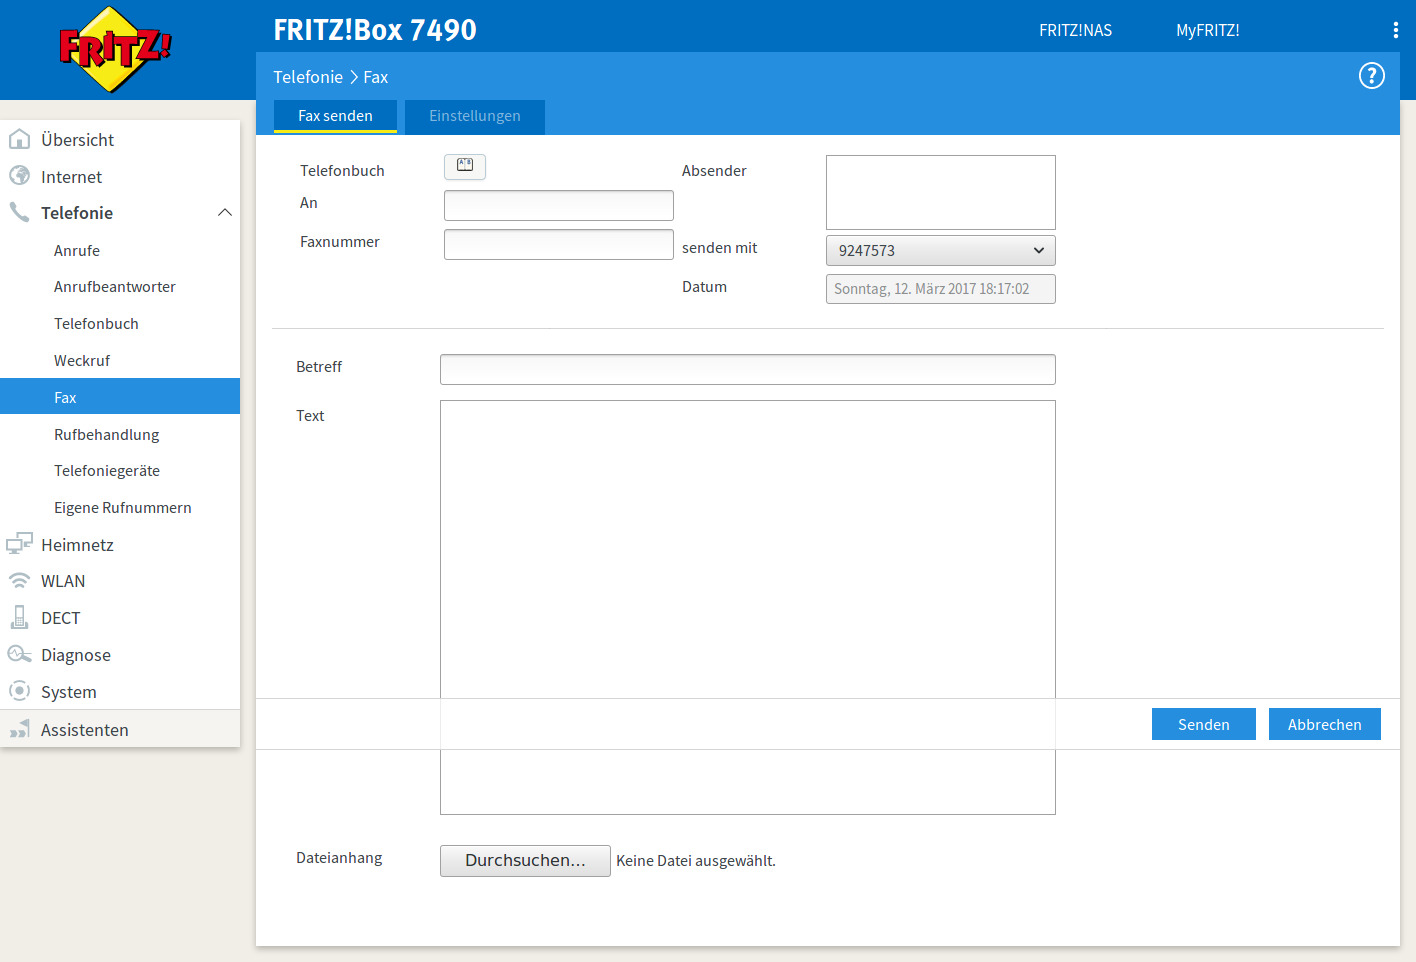Click Durchsuchen to attach a file

coord(525,861)
